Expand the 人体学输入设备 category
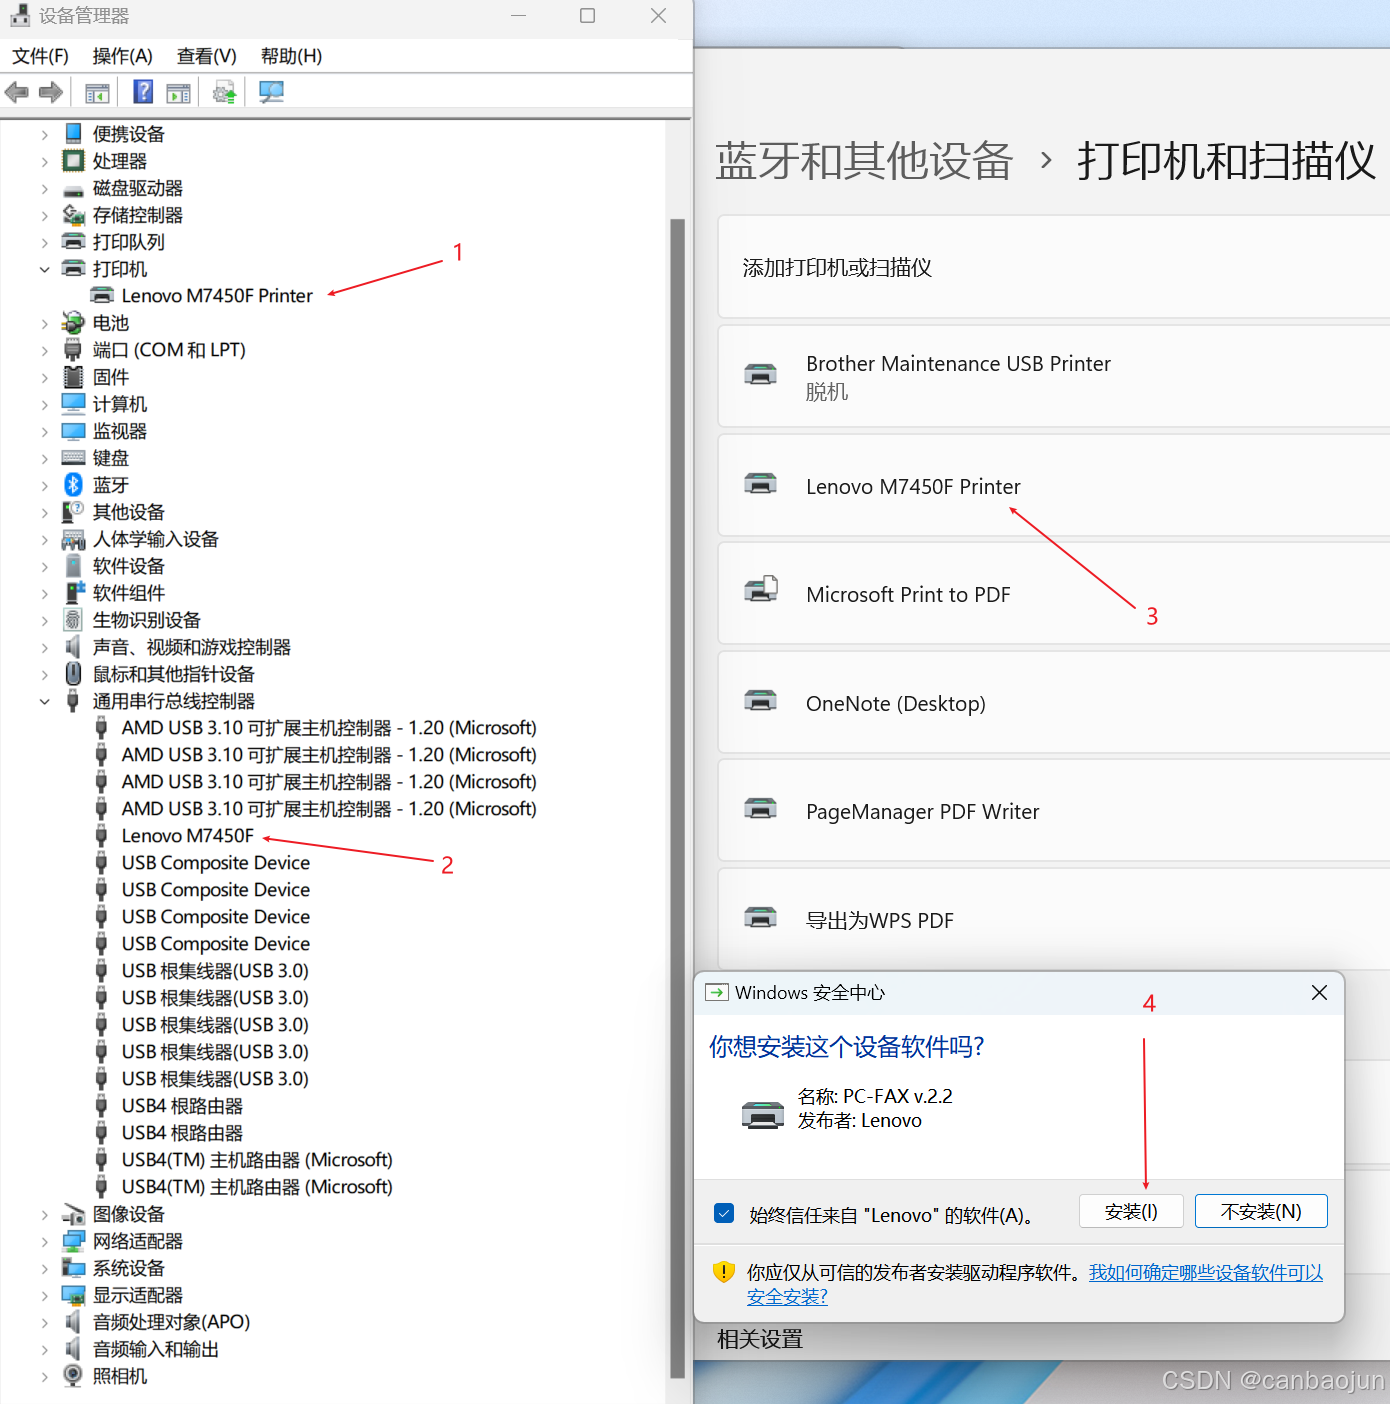1390x1404 pixels. (x=44, y=539)
